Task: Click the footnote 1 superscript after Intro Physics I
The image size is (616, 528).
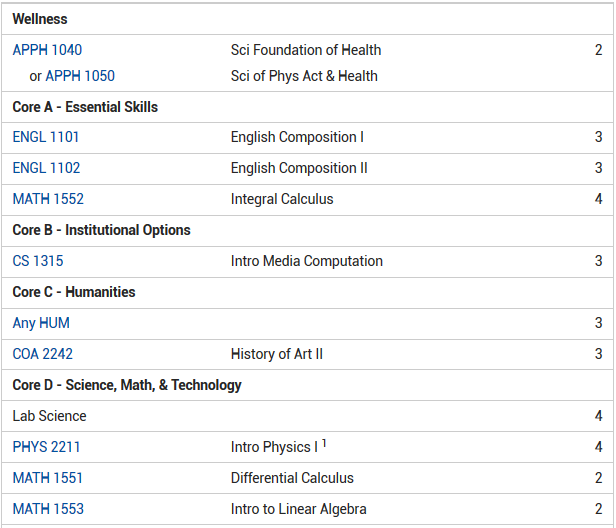Action: click(325, 444)
